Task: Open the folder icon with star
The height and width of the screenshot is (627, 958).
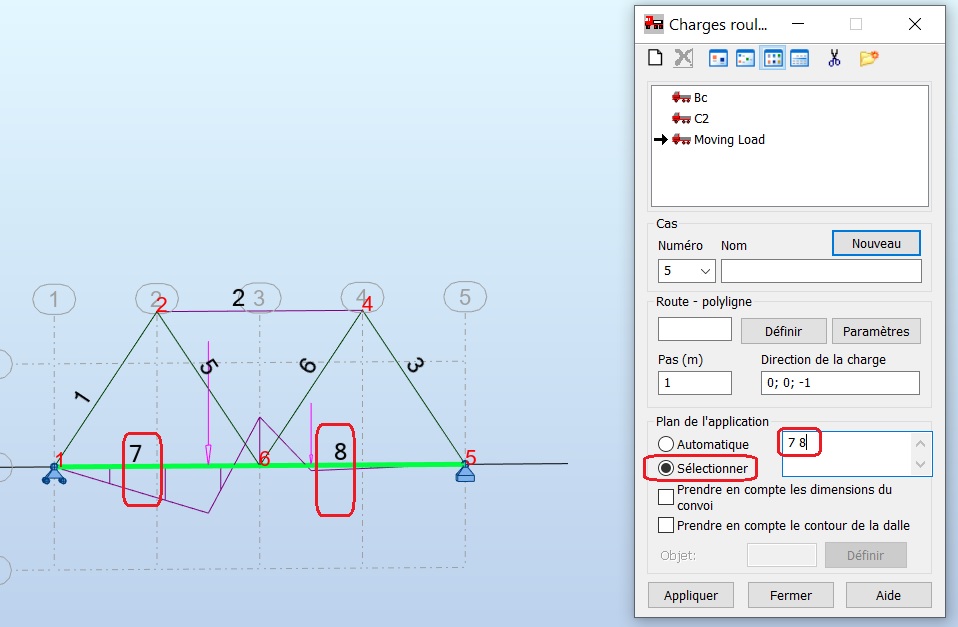Action: pyautogui.click(x=869, y=59)
